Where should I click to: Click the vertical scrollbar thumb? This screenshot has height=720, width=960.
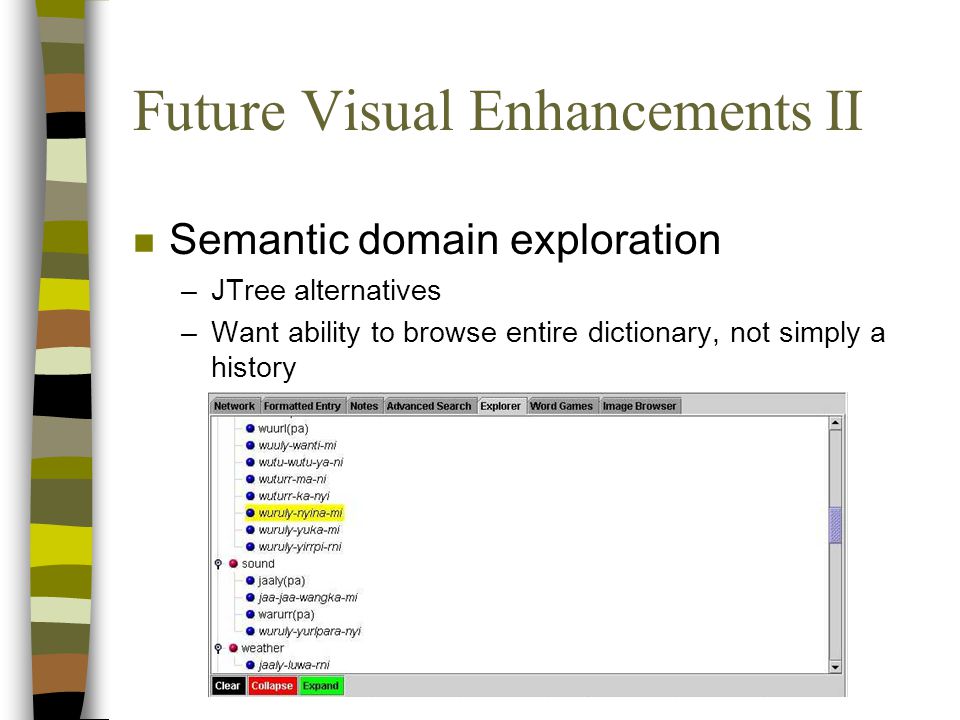click(835, 525)
